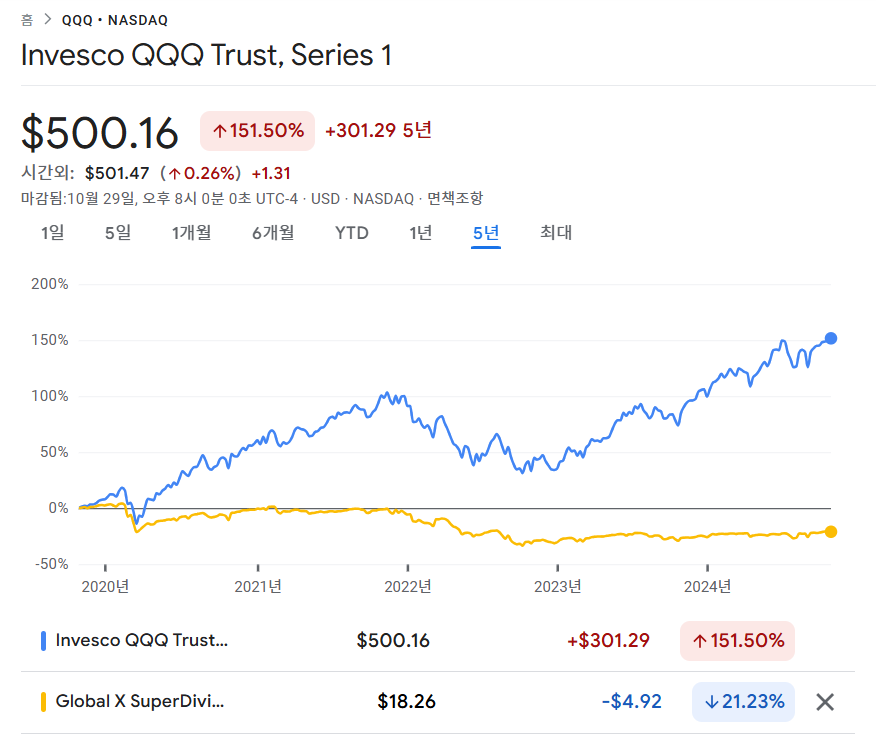Click the 151.50% up-arrow badge near the price
Image resolution: width=876 pixels, height=739 pixels.
tap(258, 131)
